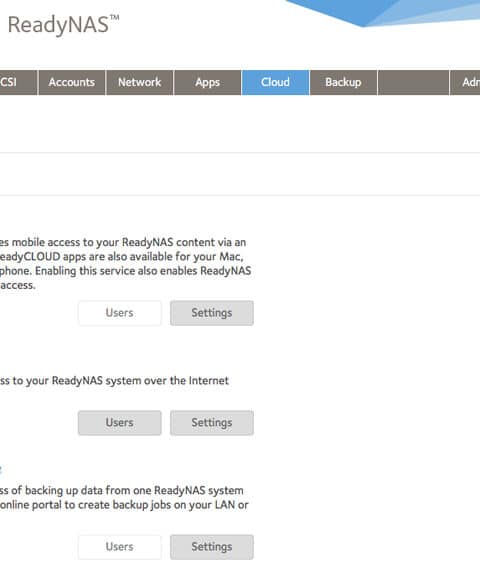Image resolution: width=480 pixels, height=576 pixels.
Task: Click text 'online portal to create backup jobs'
Action: (86, 505)
